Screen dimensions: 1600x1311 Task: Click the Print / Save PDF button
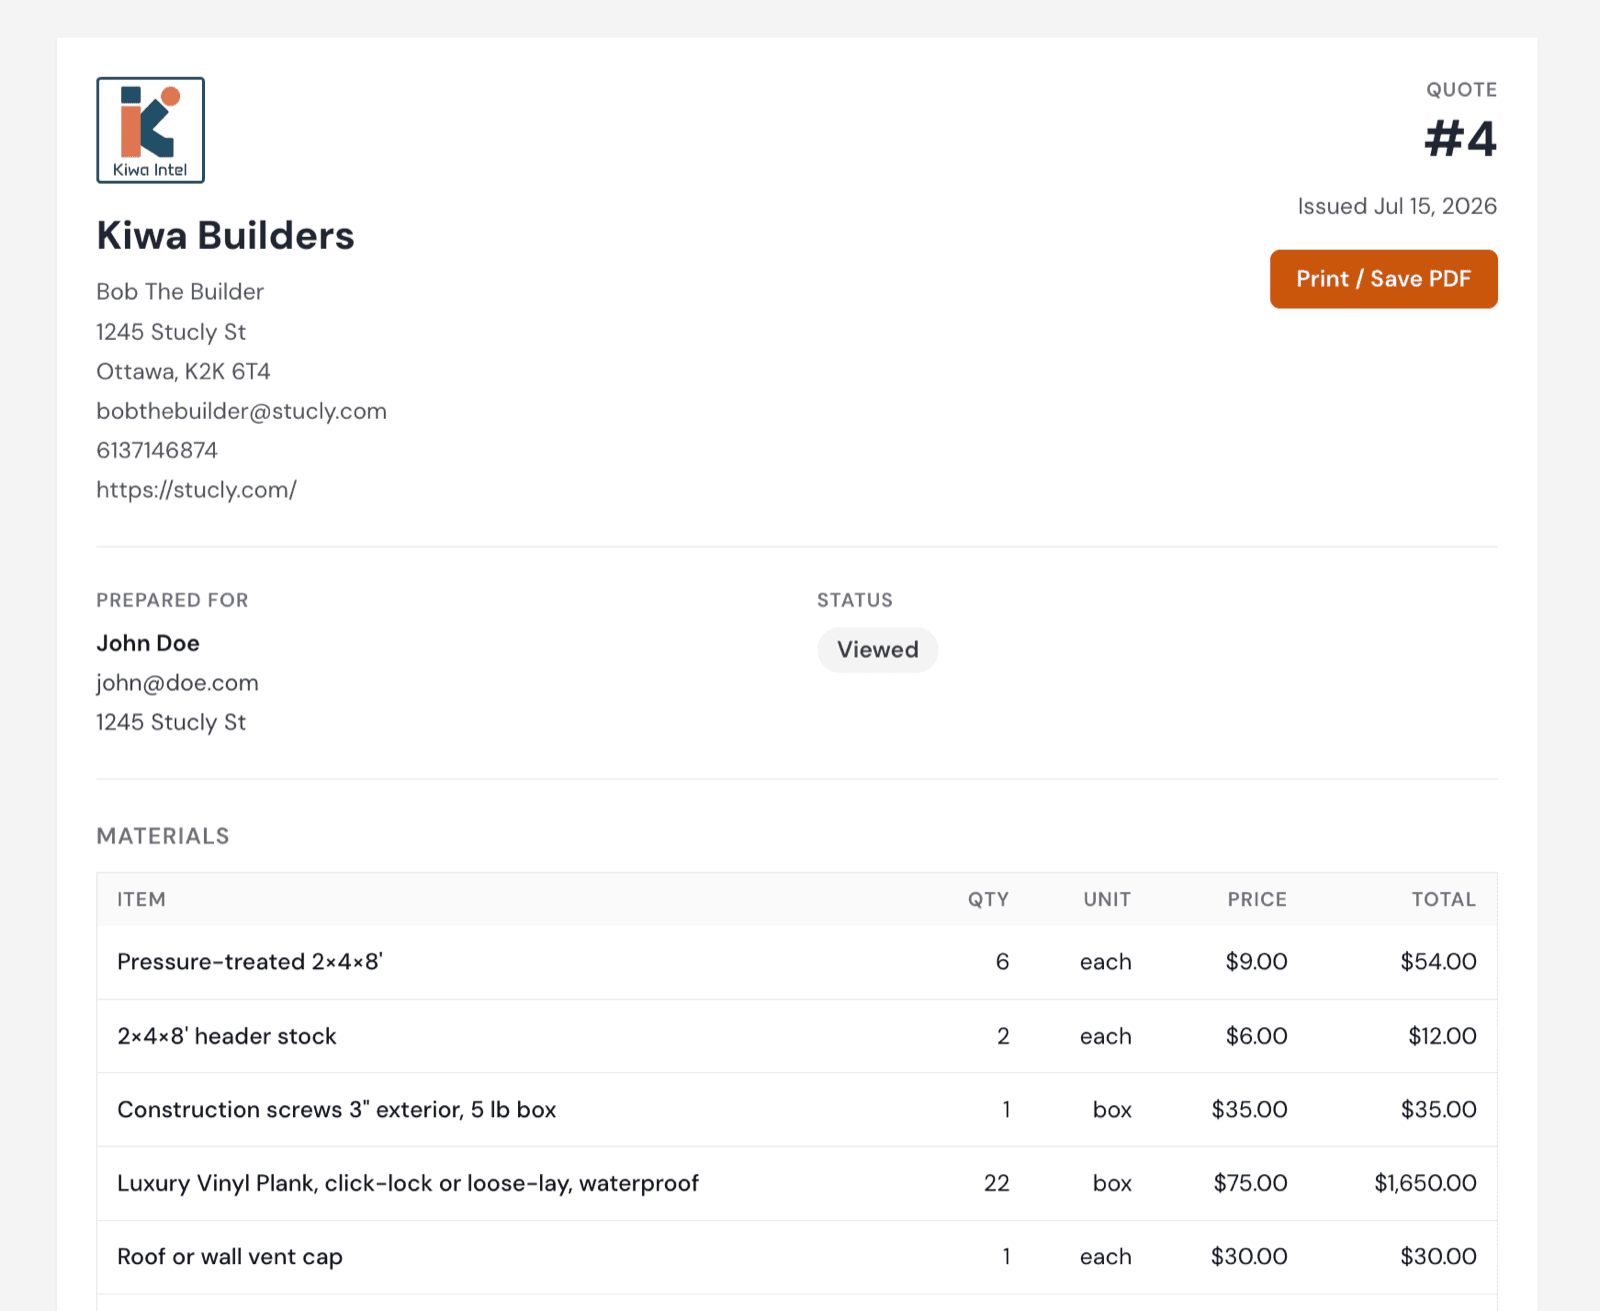pyautogui.click(x=1383, y=279)
